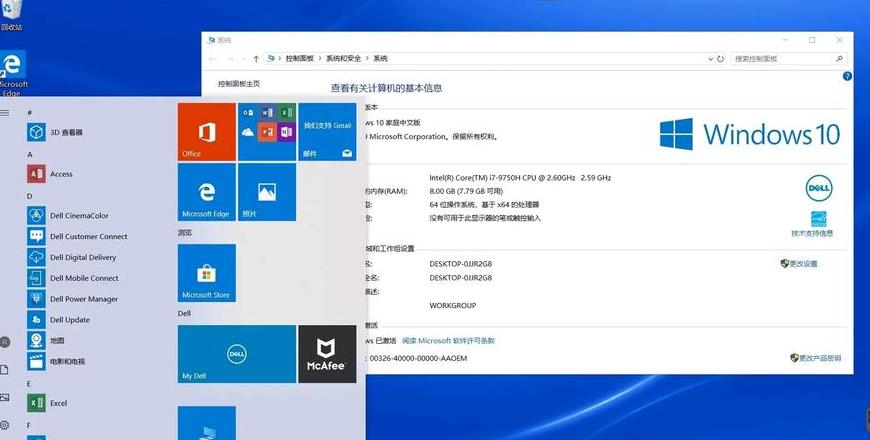Image resolution: width=870 pixels, height=440 pixels.
Task: Open the Microsoft Store tile
Action: [206, 273]
